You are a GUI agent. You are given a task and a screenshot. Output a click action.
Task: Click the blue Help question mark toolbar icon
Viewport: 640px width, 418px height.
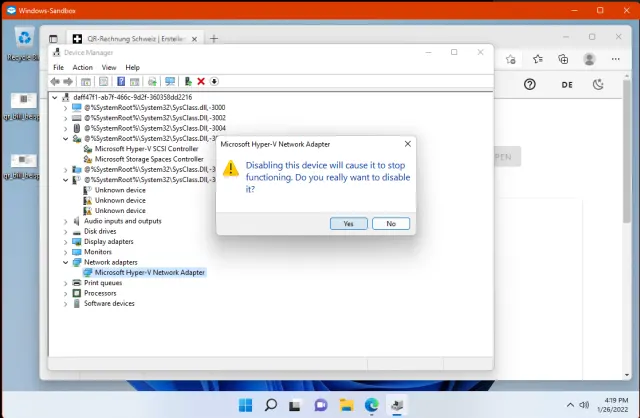point(121,81)
